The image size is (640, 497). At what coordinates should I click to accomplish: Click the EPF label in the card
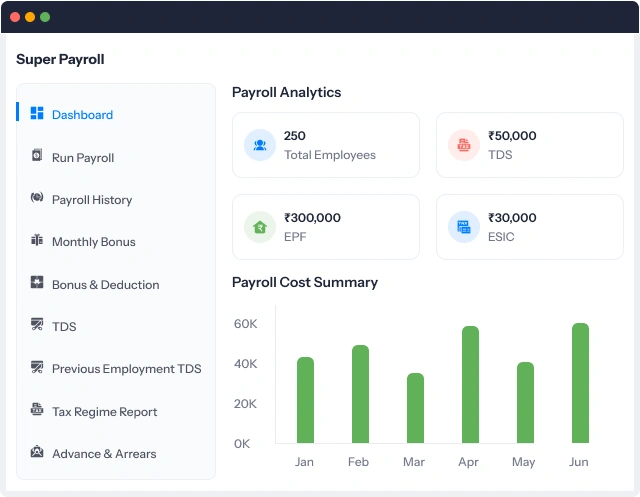tap(295, 237)
